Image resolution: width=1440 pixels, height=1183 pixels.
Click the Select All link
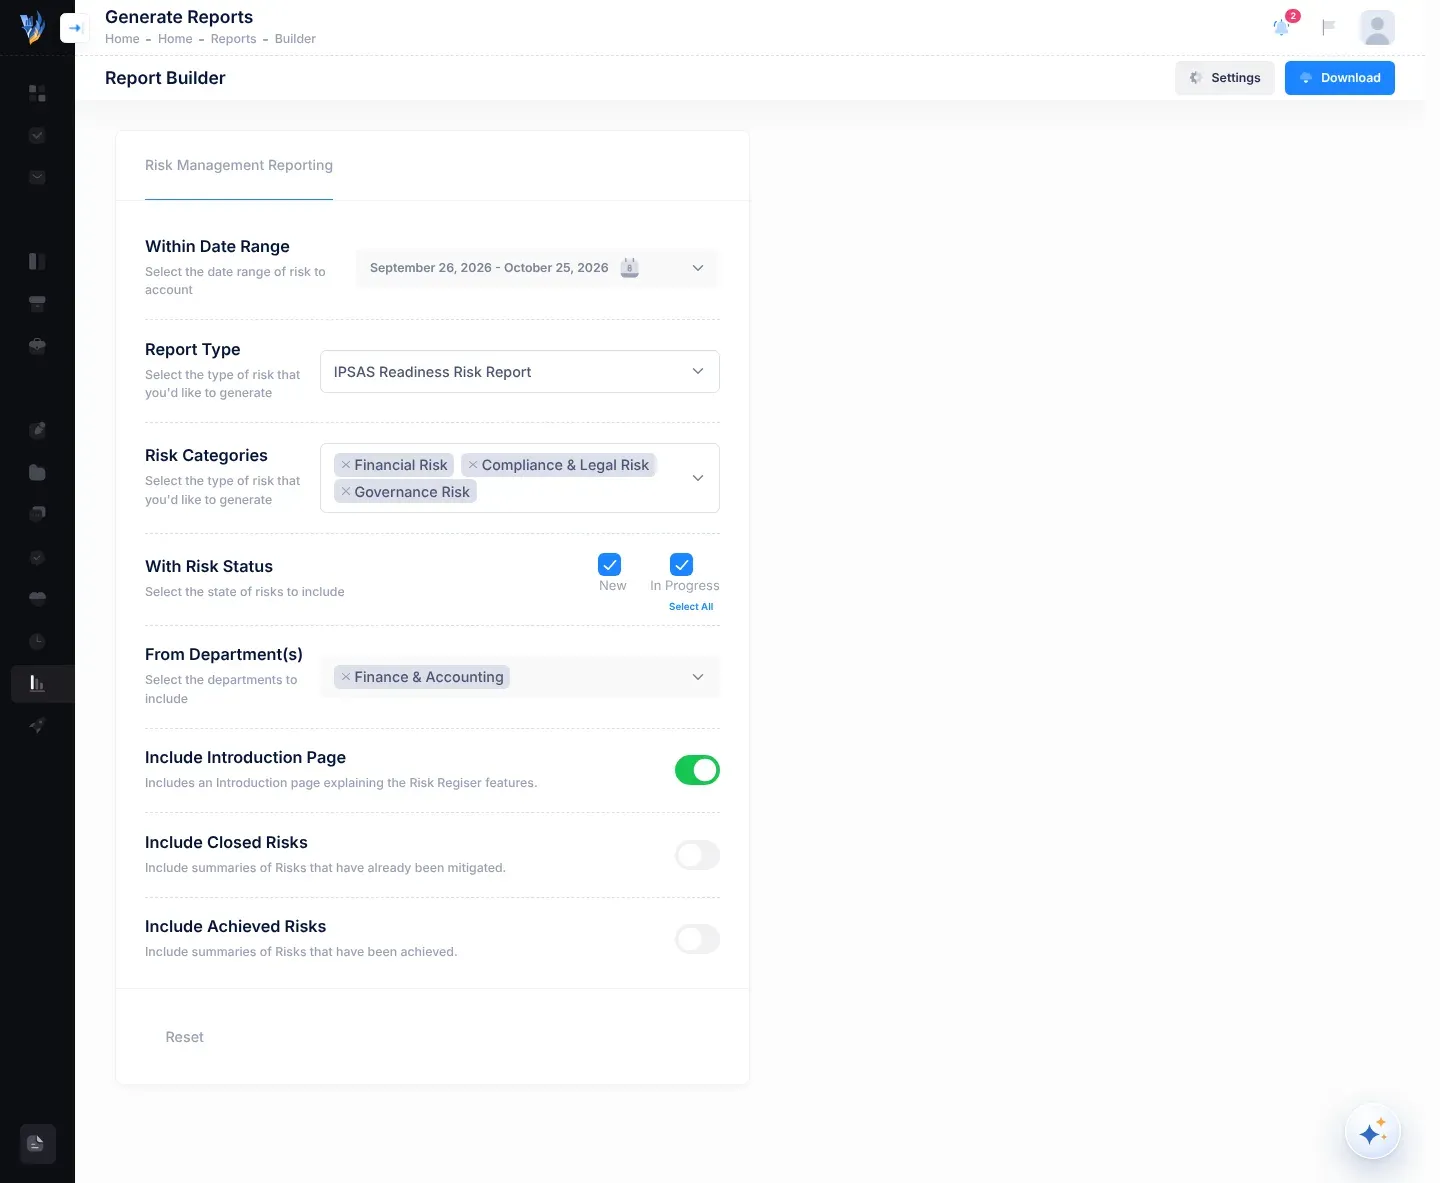[691, 607]
